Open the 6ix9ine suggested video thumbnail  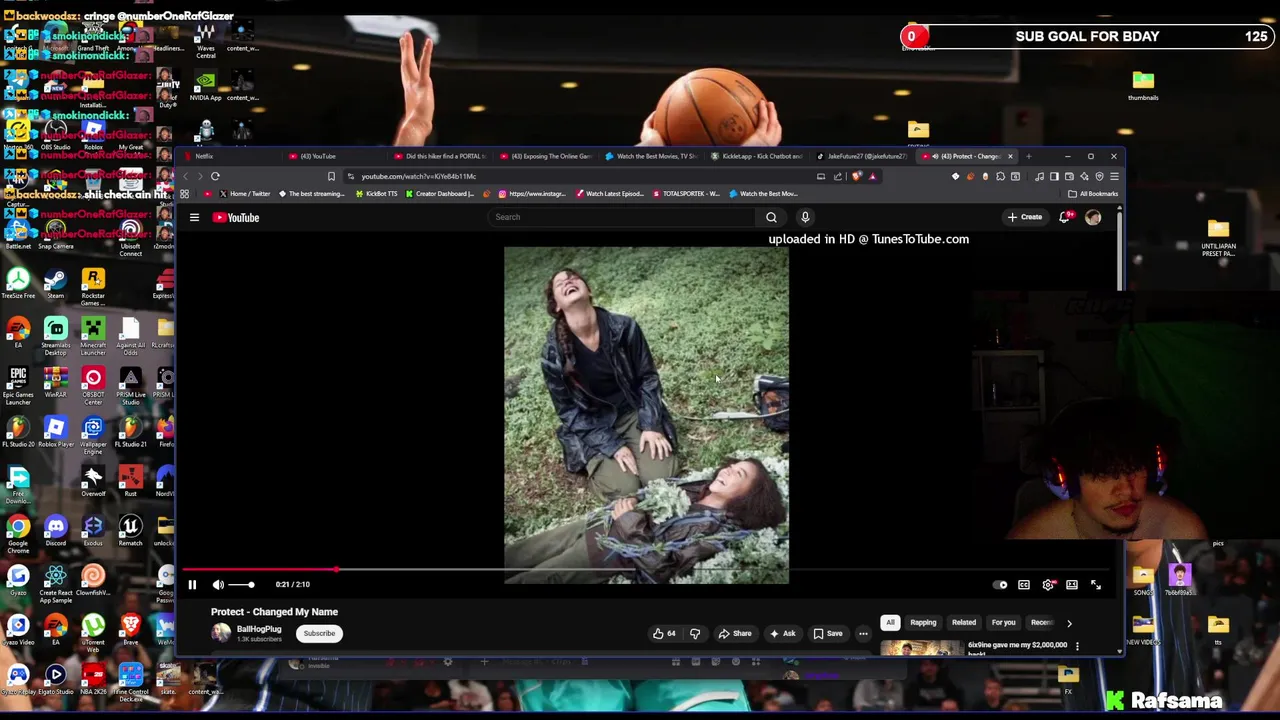pos(920,648)
